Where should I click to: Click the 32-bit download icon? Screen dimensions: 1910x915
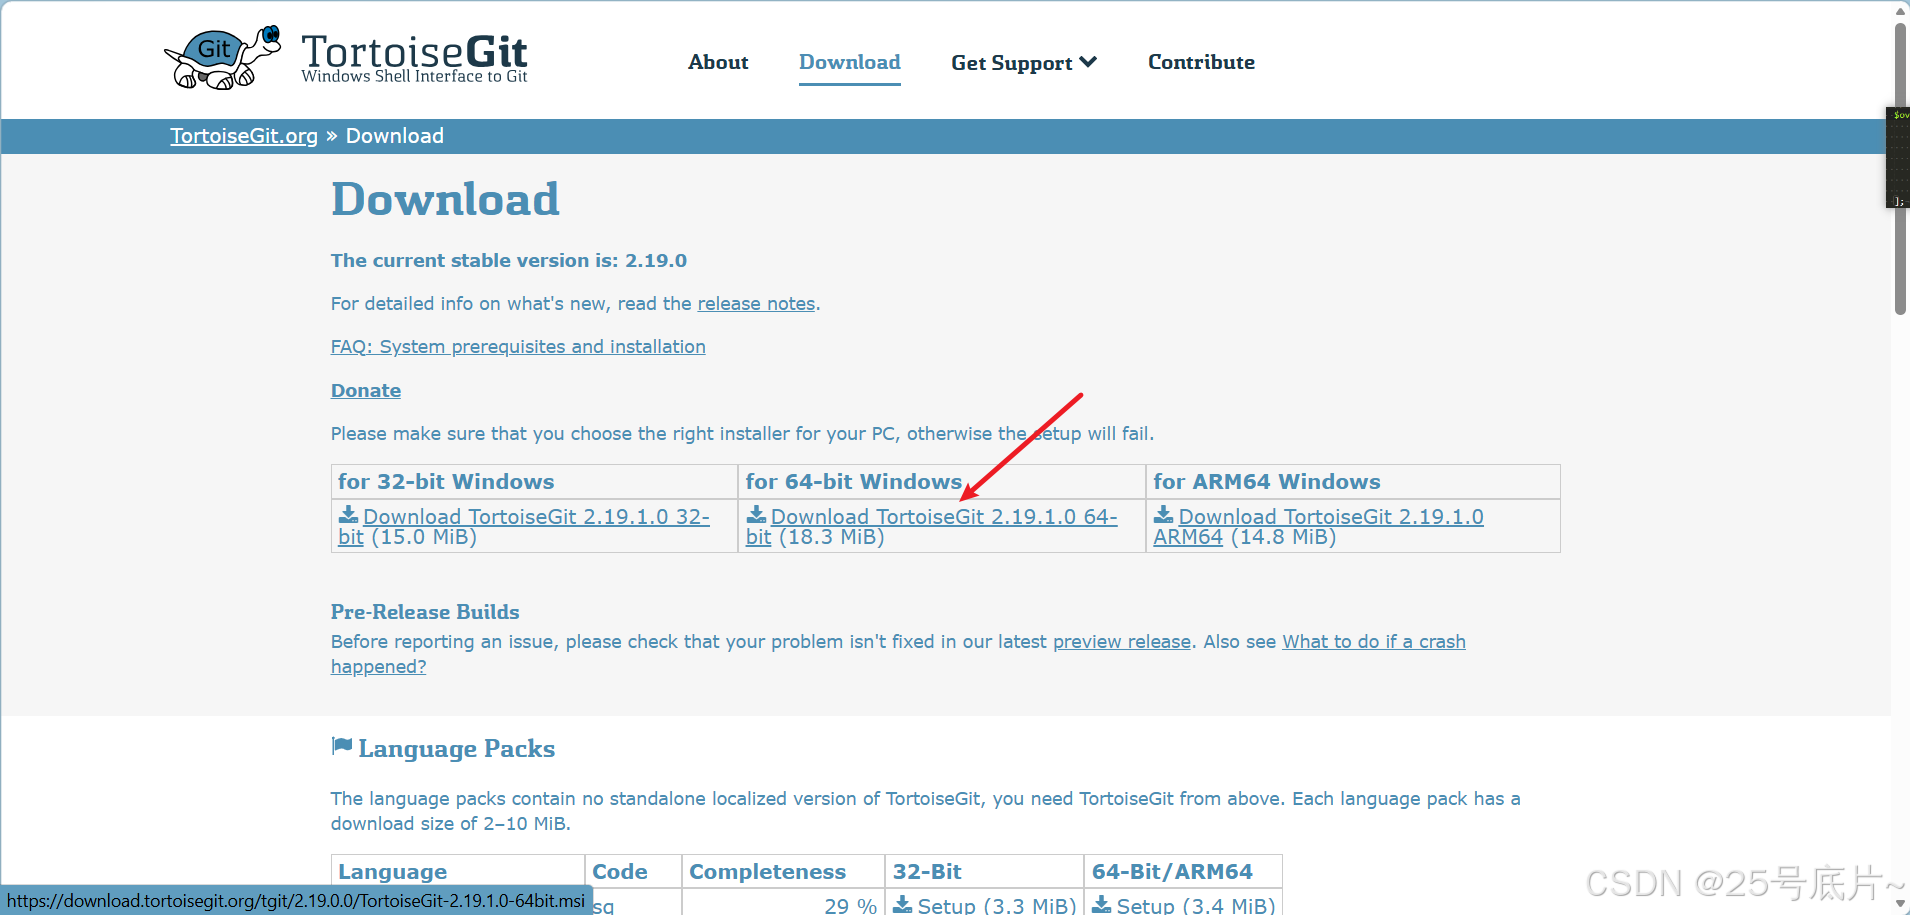click(x=348, y=515)
